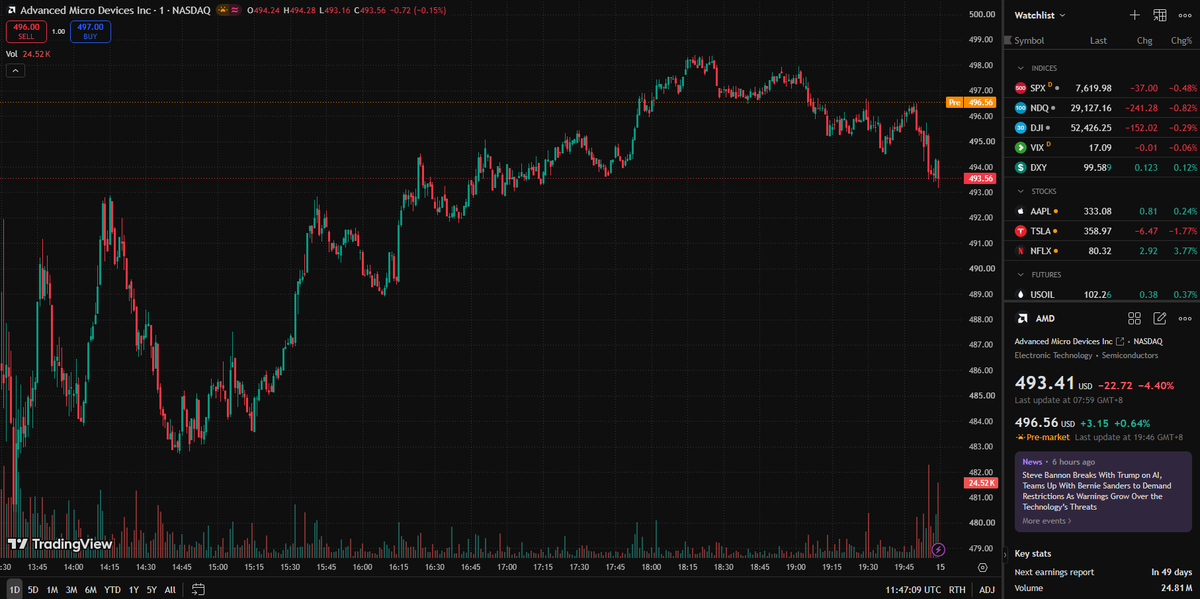The width and height of the screenshot is (1200, 599).
Task: Toggle the RTH session setting
Action: click(957, 590)
